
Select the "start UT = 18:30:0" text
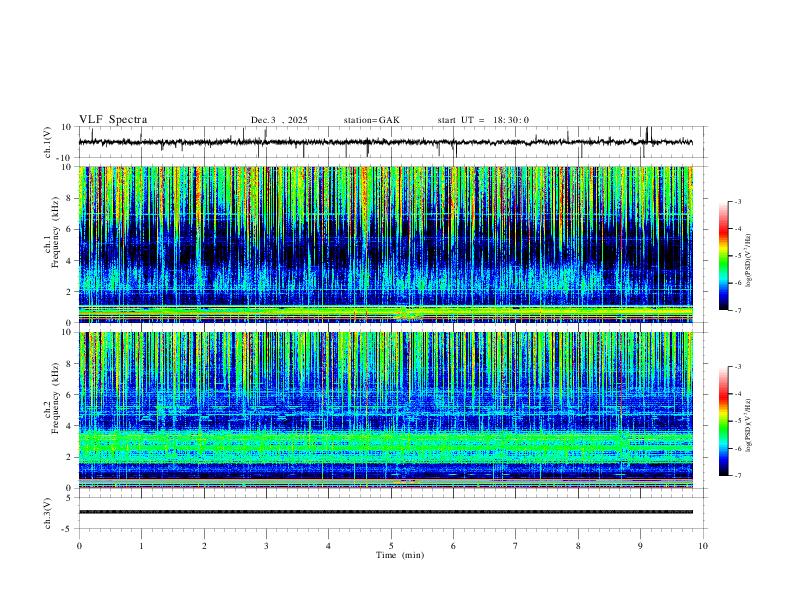pyautogui.click(x=483, y=120)
